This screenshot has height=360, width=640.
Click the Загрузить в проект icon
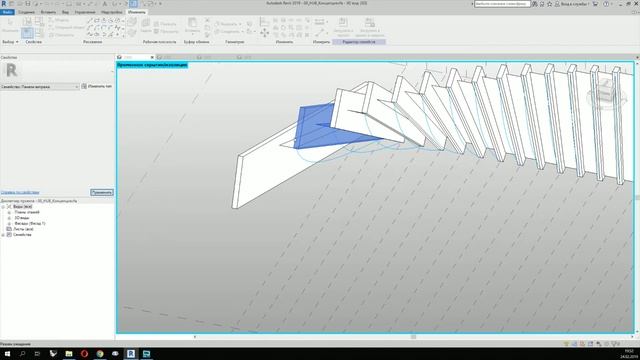[x=343, y=27]
